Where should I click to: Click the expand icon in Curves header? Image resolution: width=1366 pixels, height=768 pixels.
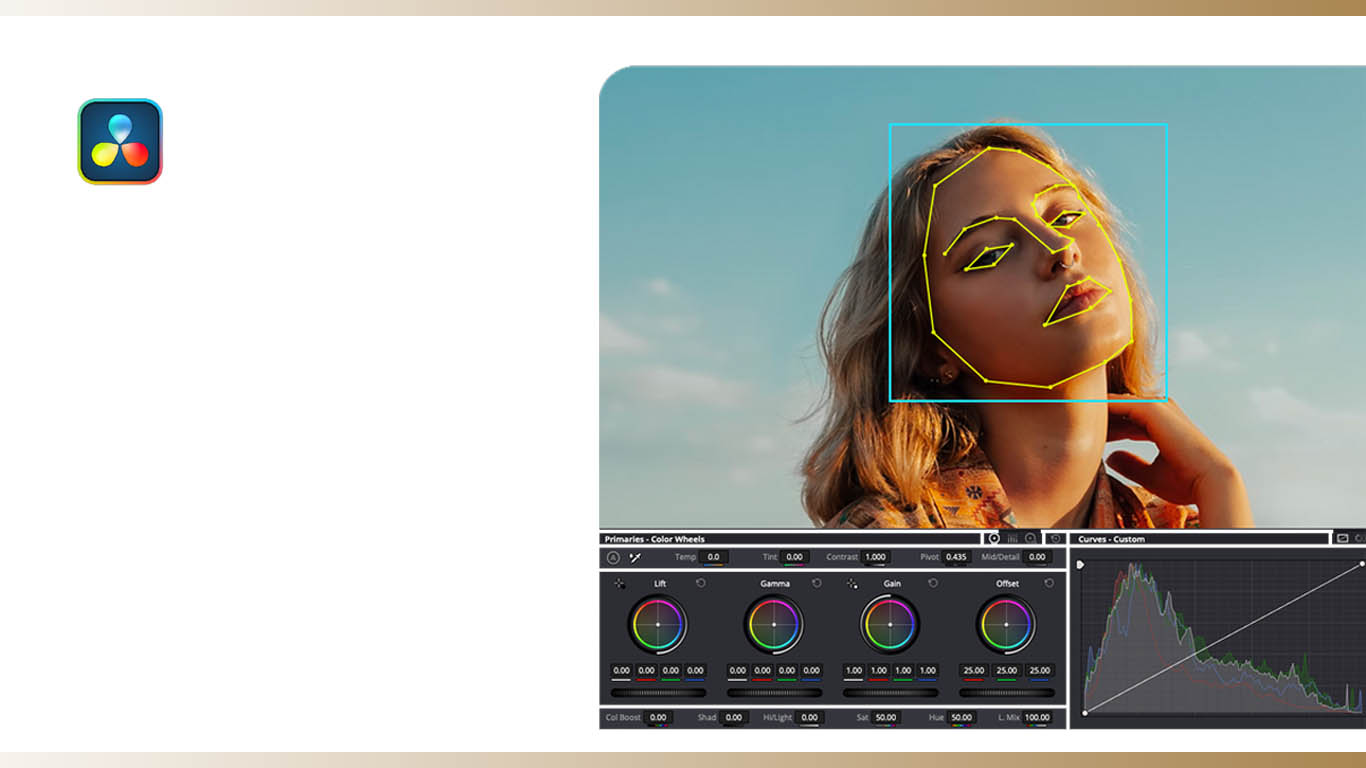(1344, 539)
